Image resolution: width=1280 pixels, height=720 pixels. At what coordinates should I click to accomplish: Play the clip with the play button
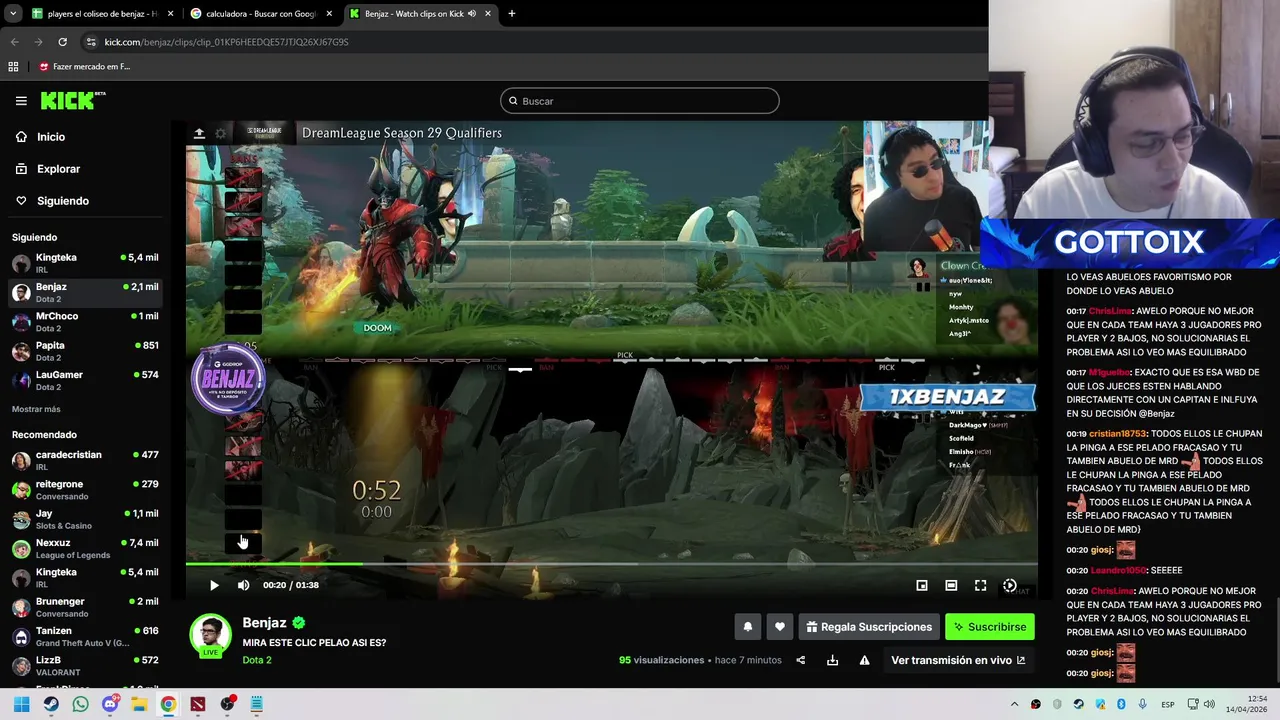(x=214, y=585)
